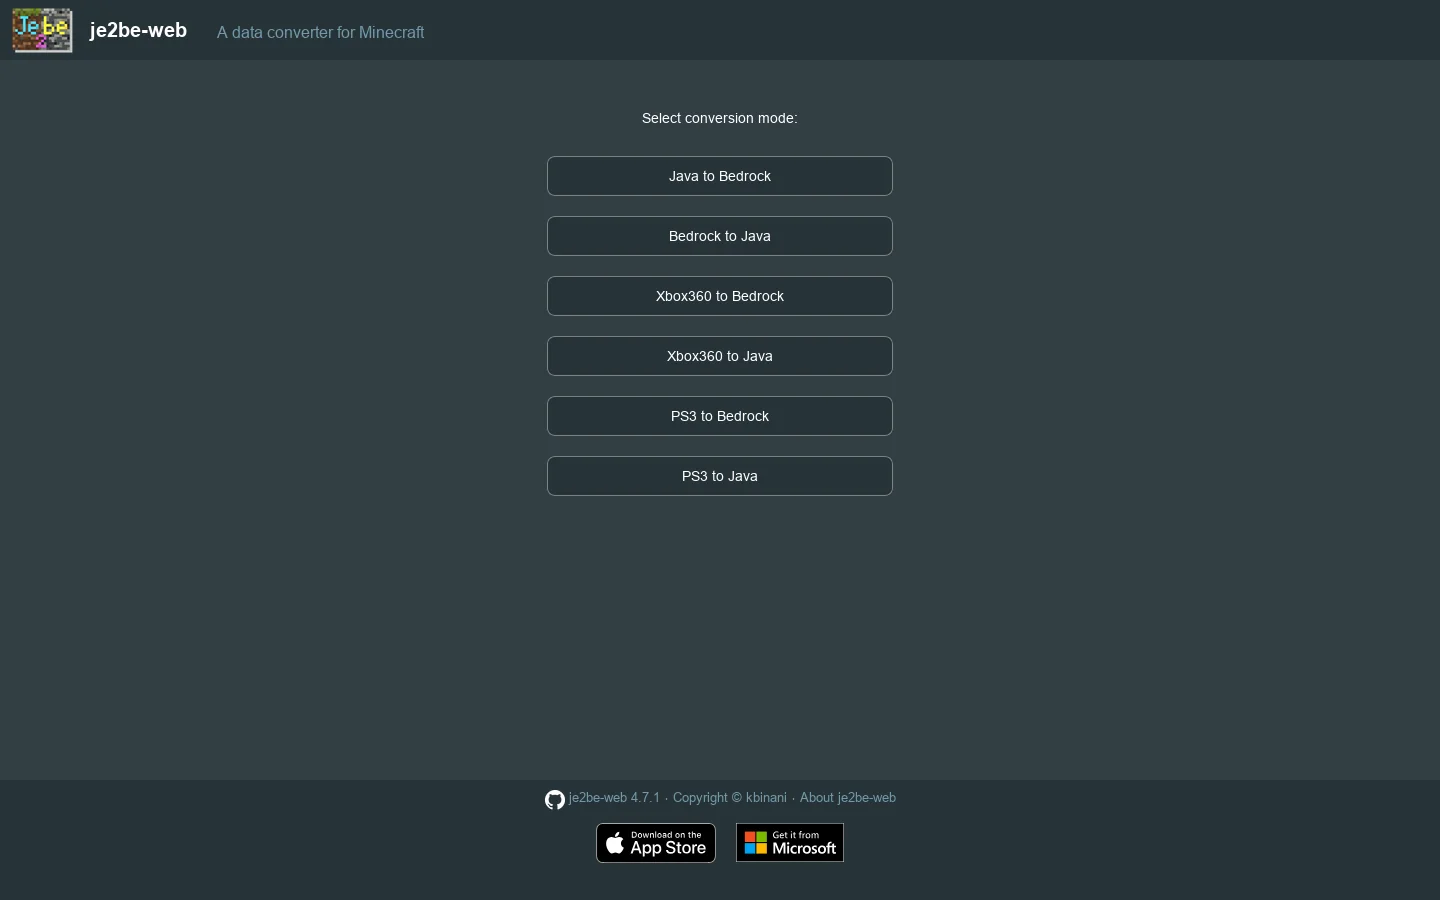This screenshot has width=1440, height=900.
Task: Choose PS3 to Bedrock conversion
Action: click(720, 416)
